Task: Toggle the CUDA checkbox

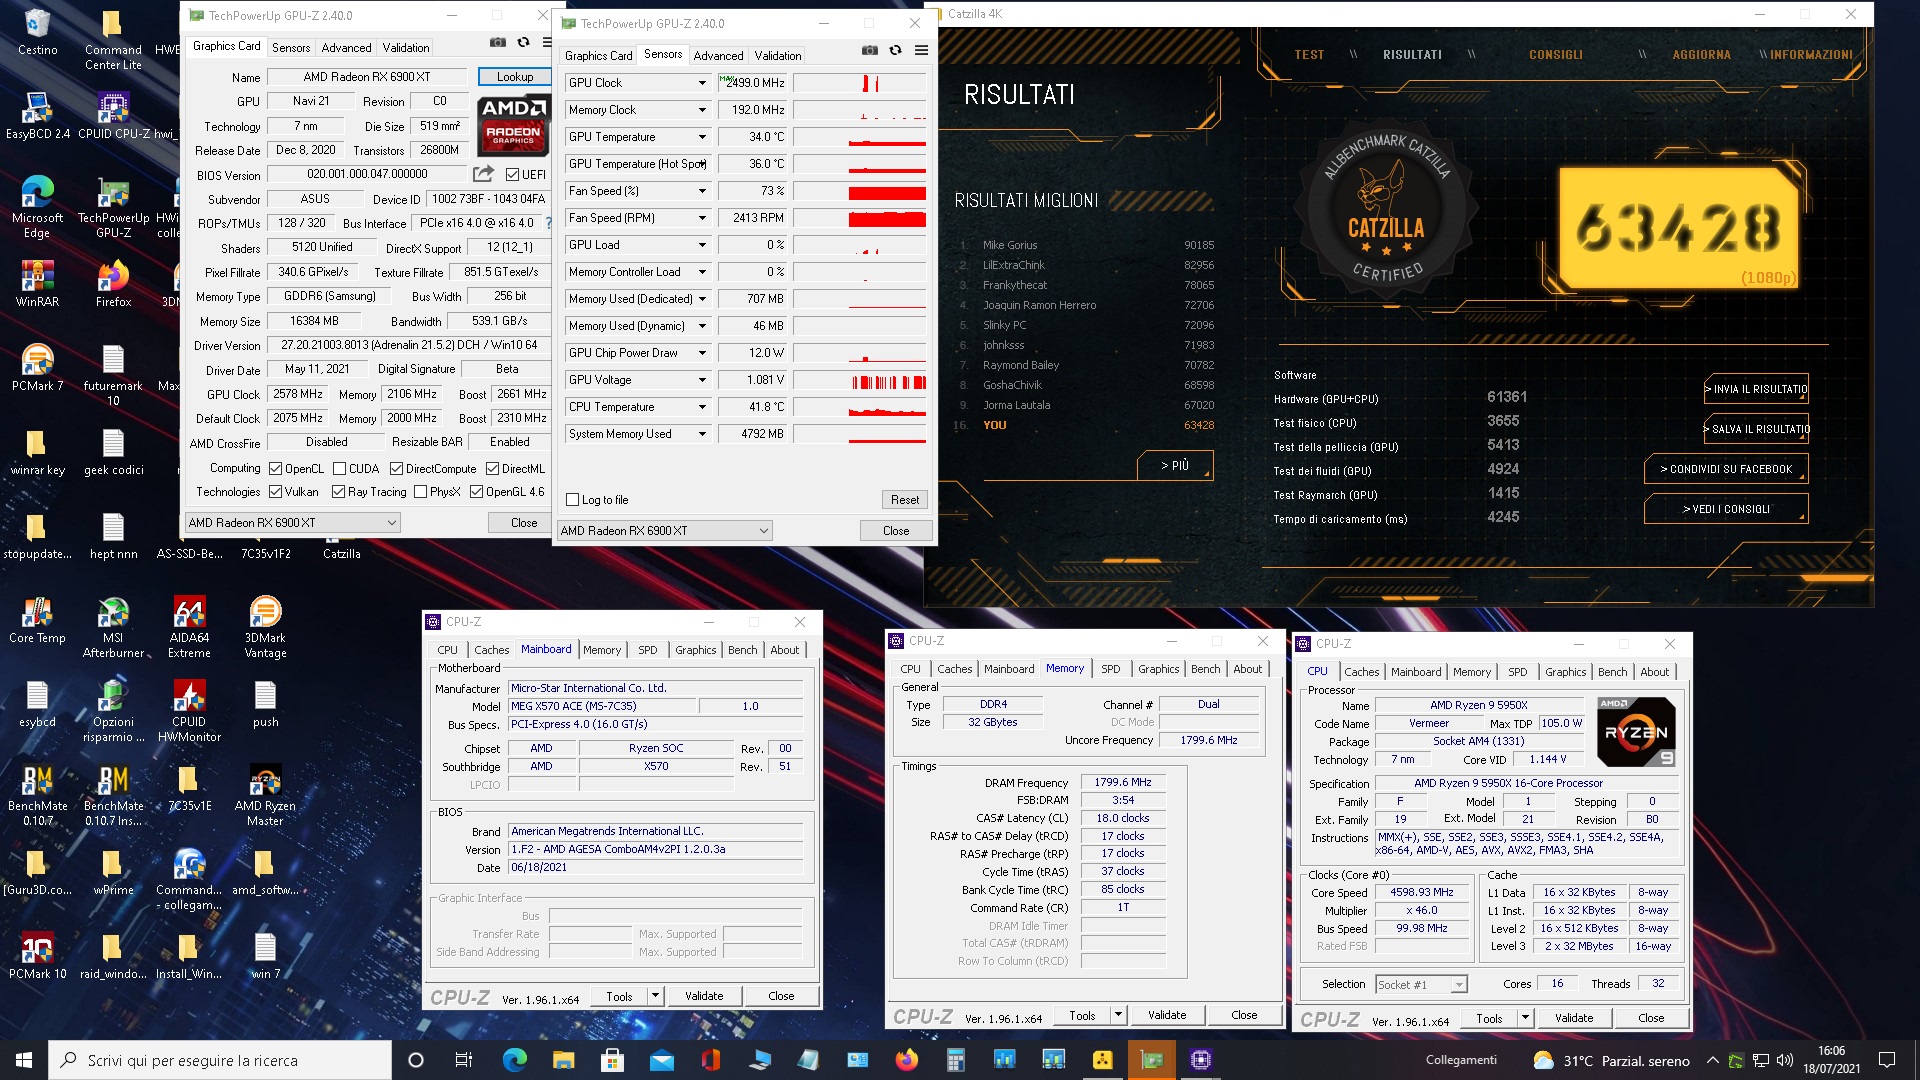Action: tap(339, 469)
